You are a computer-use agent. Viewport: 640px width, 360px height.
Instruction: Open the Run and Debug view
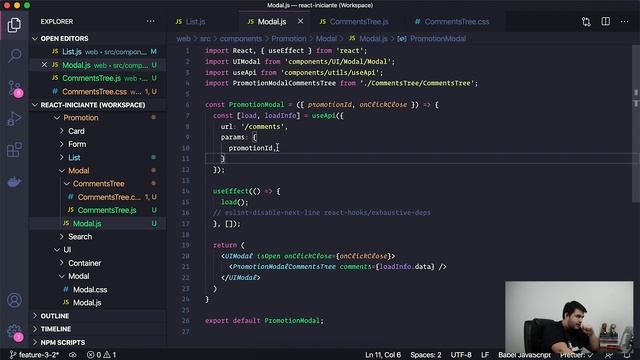click(x=14, y=119)
